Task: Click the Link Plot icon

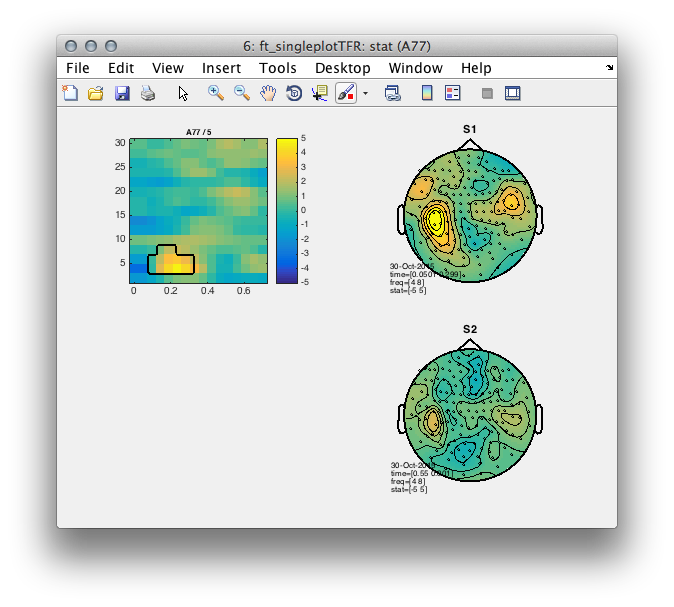Action: (392, 93)
